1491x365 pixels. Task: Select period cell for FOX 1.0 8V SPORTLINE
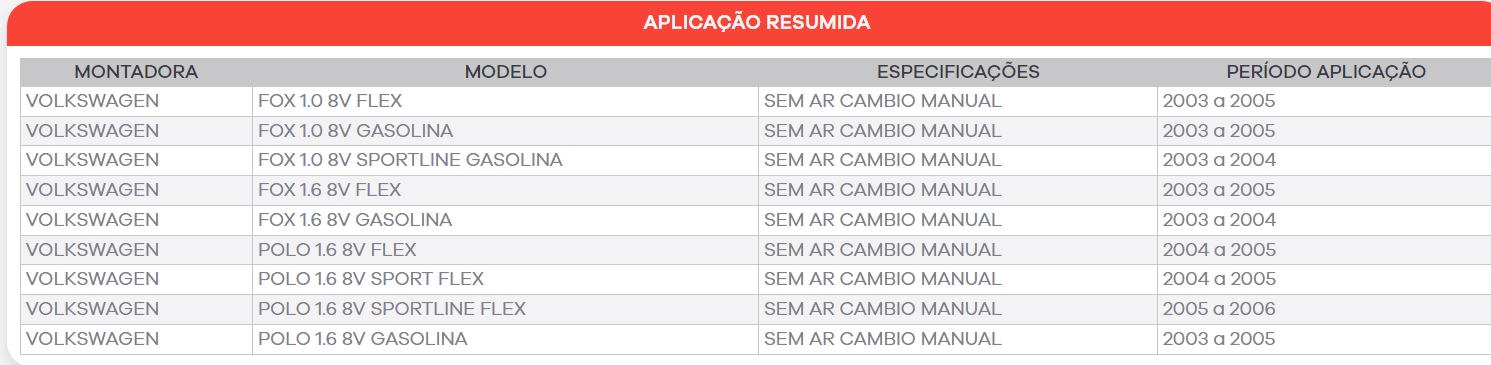click(1324, 160)
